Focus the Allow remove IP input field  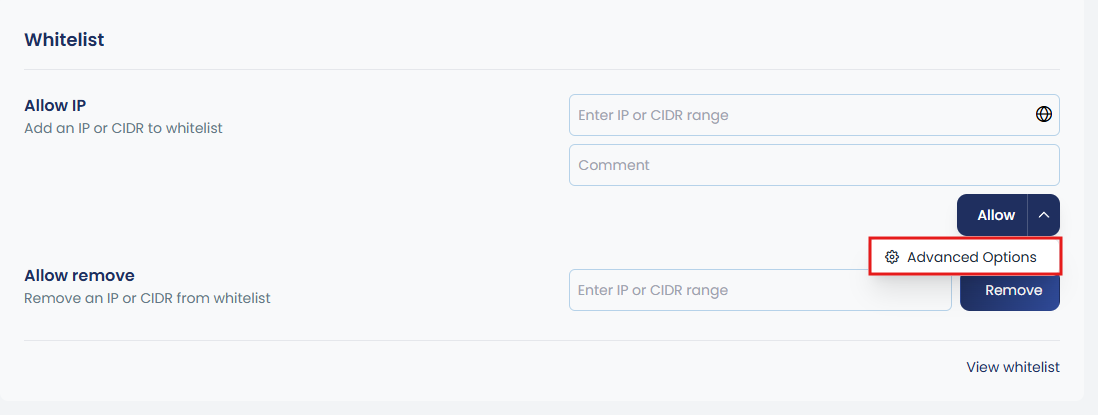[760, 290]
